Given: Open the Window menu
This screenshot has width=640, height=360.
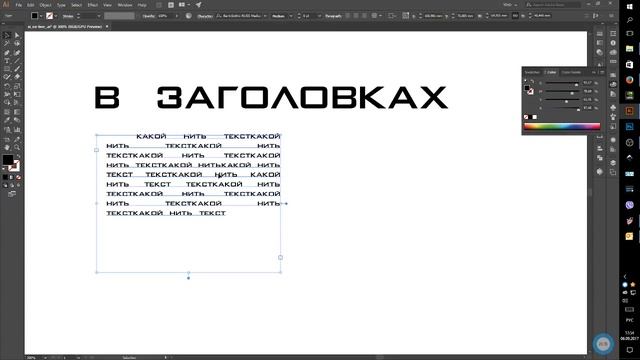Looking at the screenshot, I should point(124,5).
